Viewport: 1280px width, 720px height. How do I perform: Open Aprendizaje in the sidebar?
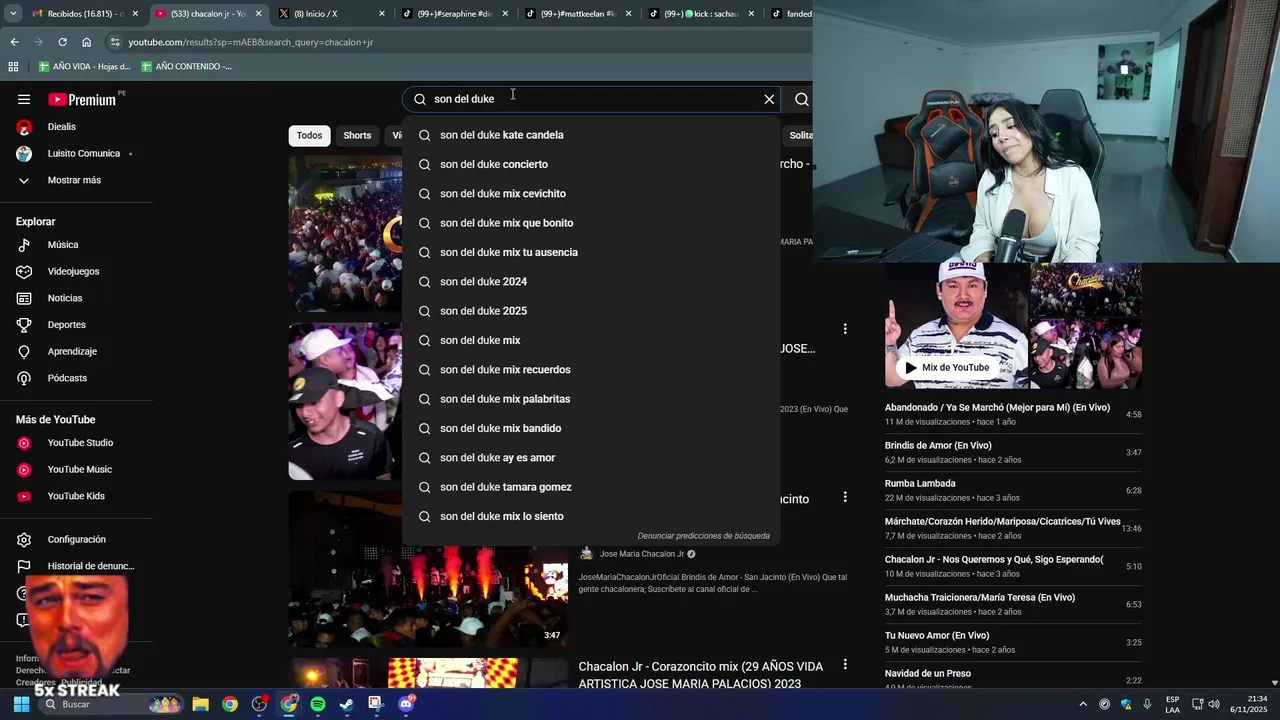pyautogui.click(x=72, y=352)
